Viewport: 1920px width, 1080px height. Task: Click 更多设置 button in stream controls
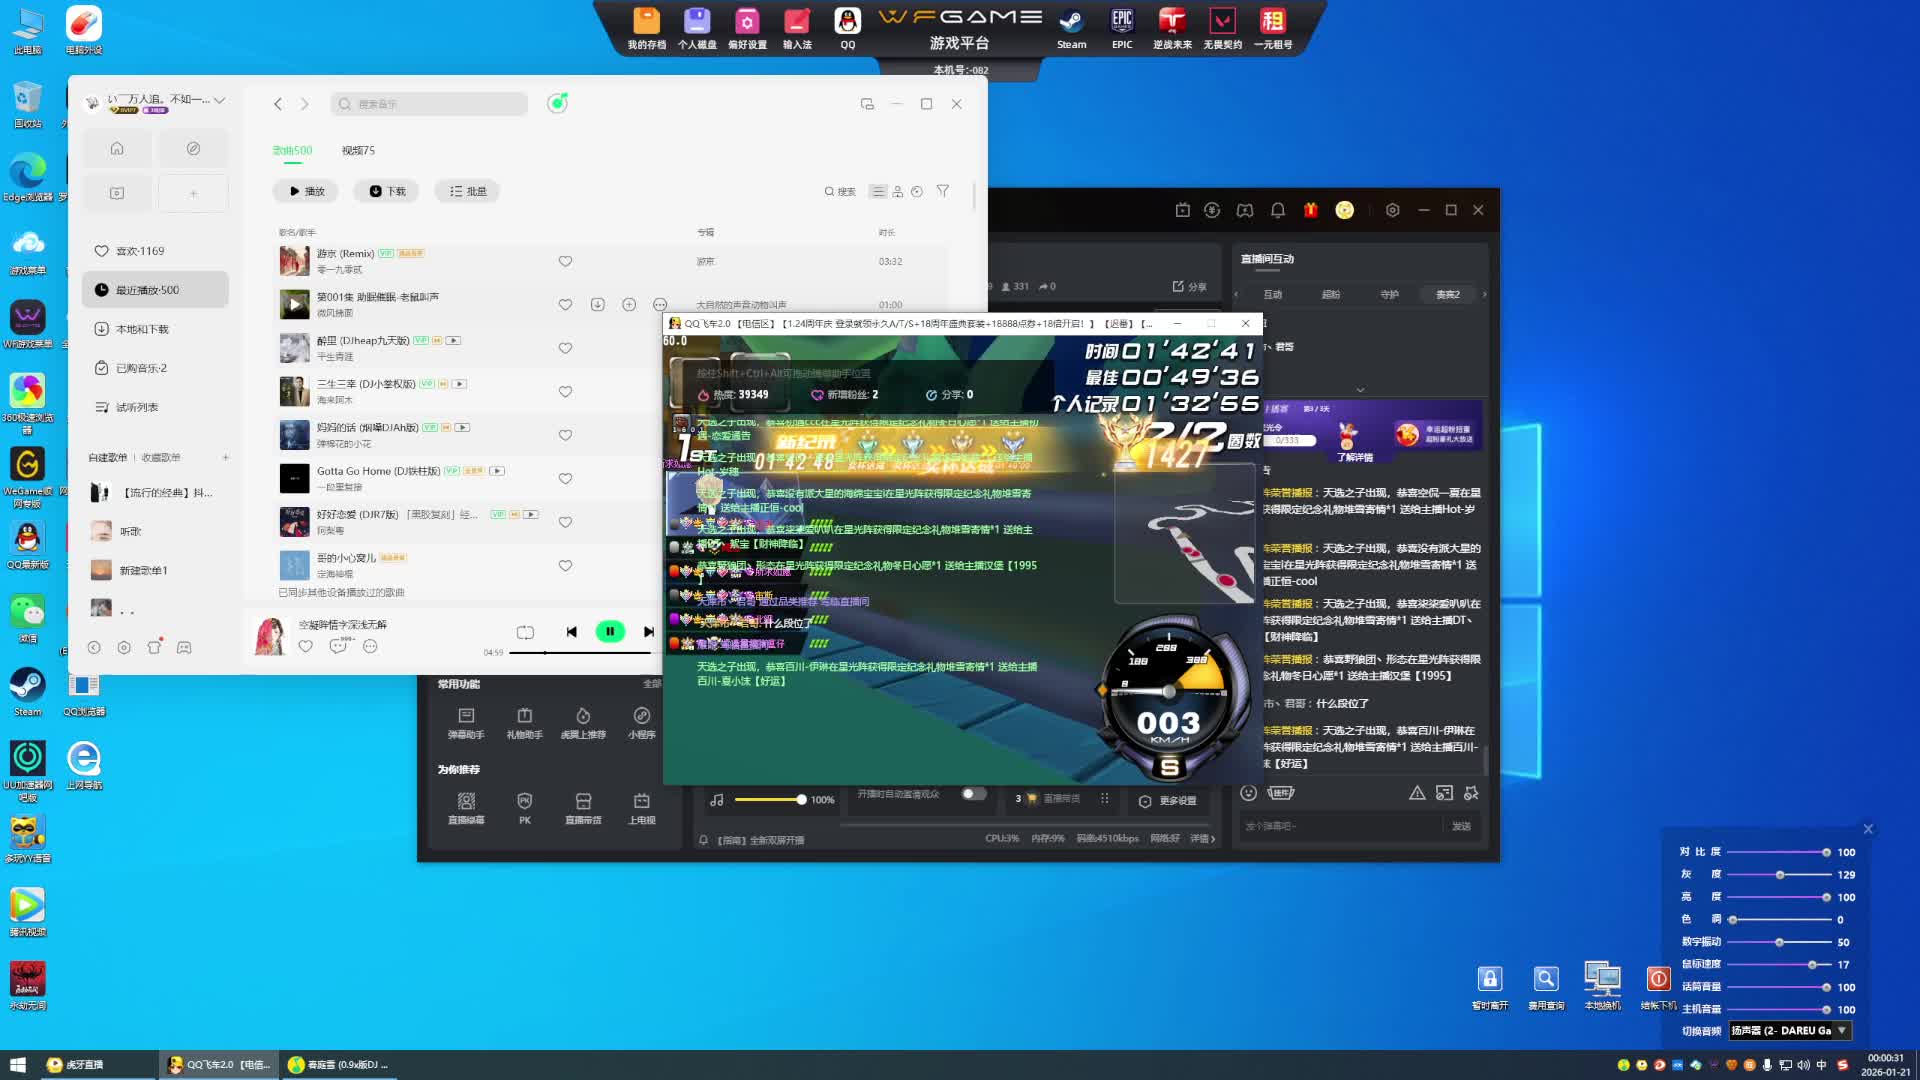tap(1168, 801)
